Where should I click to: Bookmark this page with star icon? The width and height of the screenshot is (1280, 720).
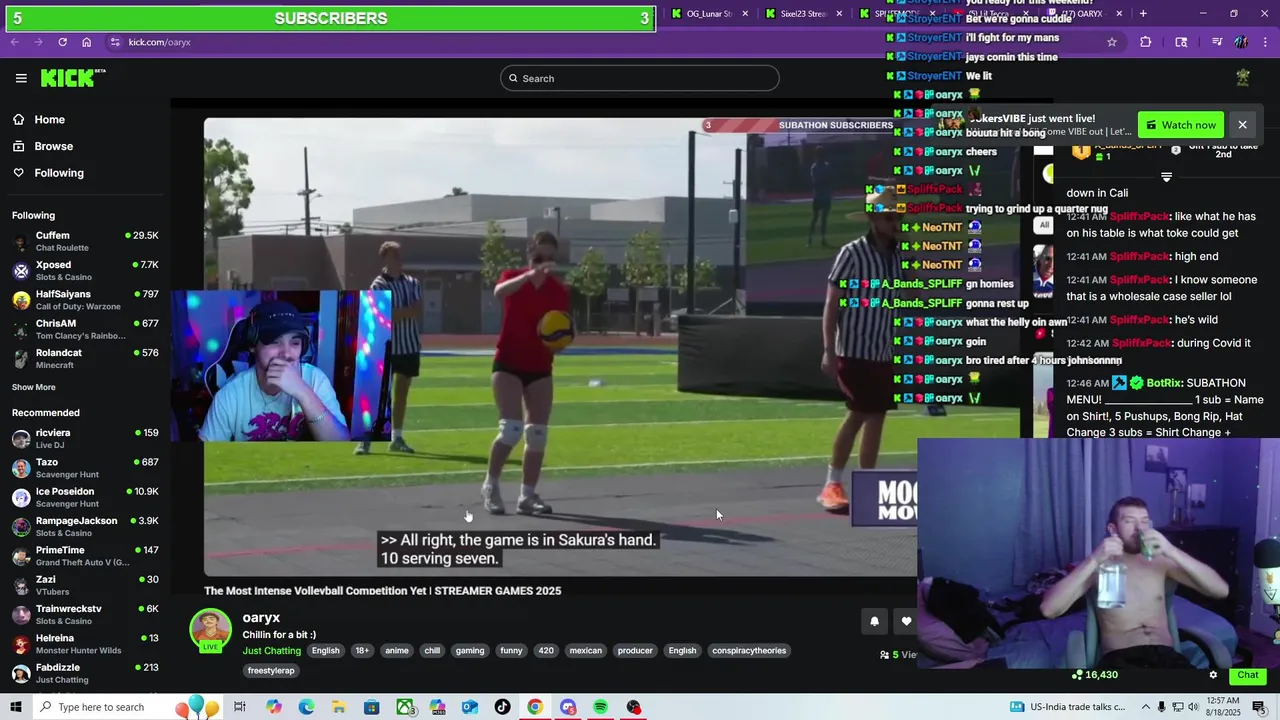1111,42
